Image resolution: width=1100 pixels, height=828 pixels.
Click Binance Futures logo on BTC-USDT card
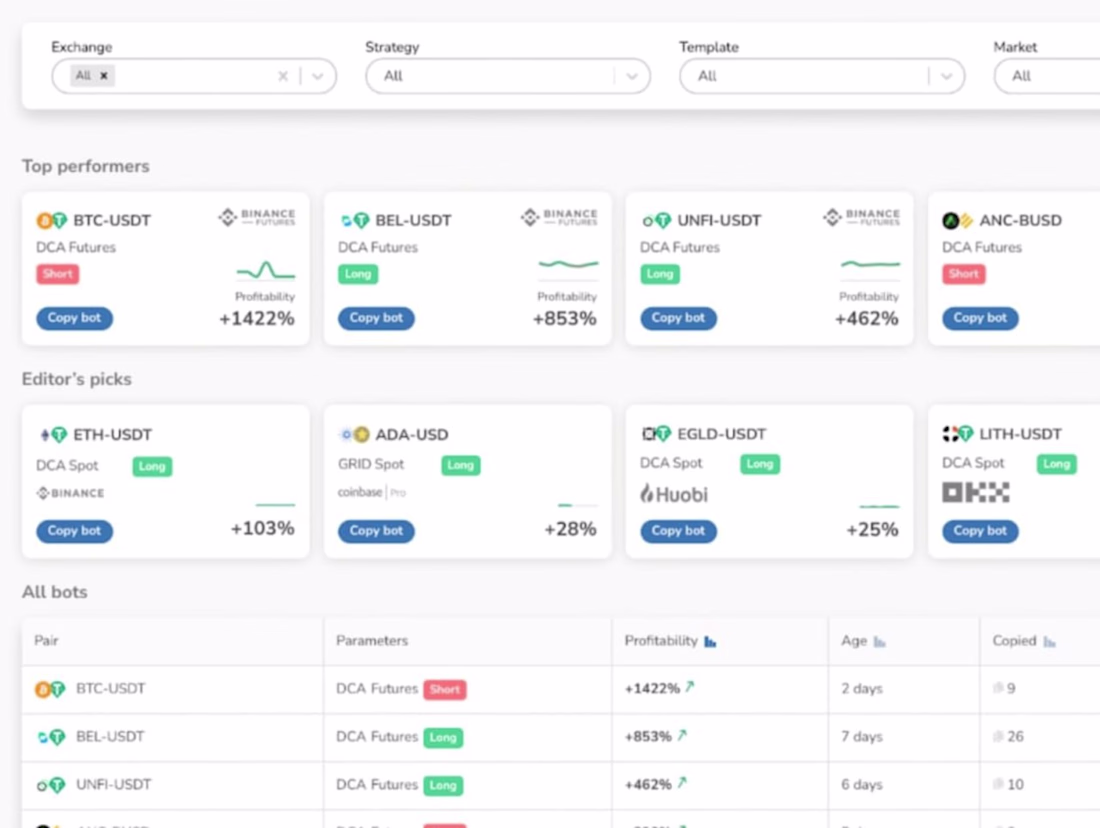[x=257, y=218]
